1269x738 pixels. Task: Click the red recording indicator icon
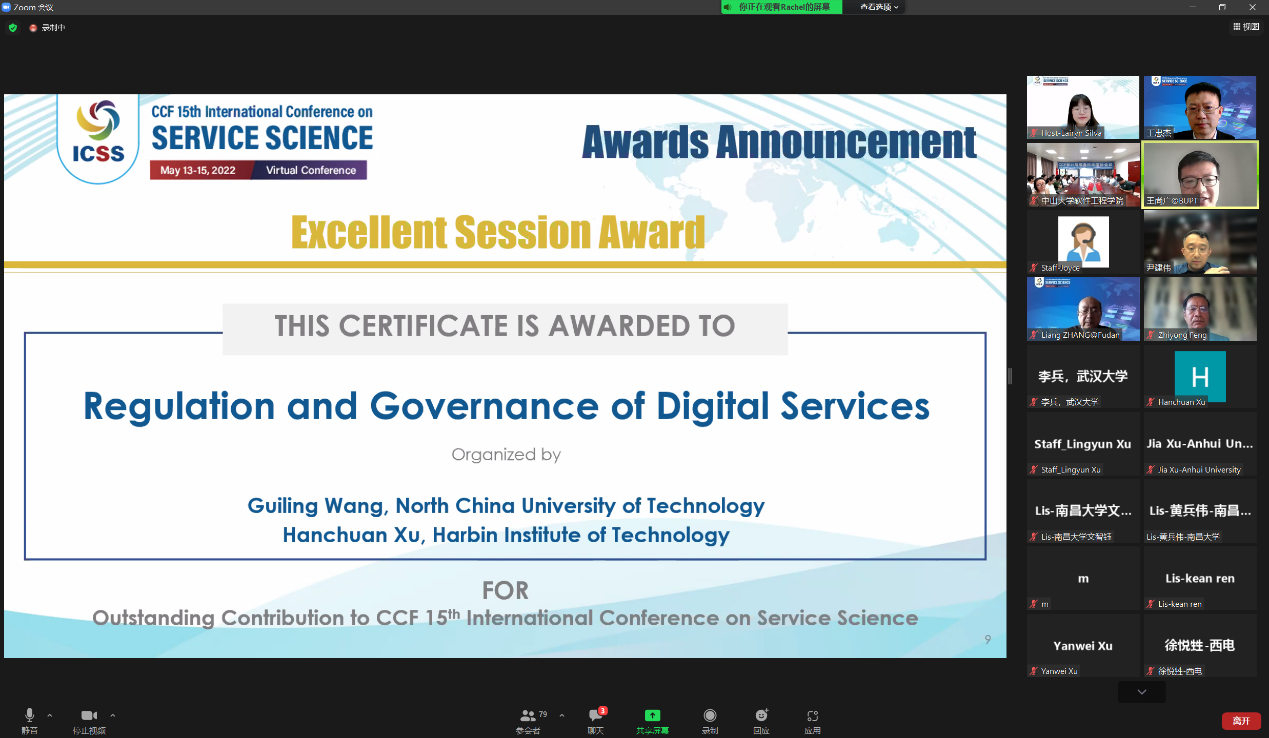click(33, 28)
